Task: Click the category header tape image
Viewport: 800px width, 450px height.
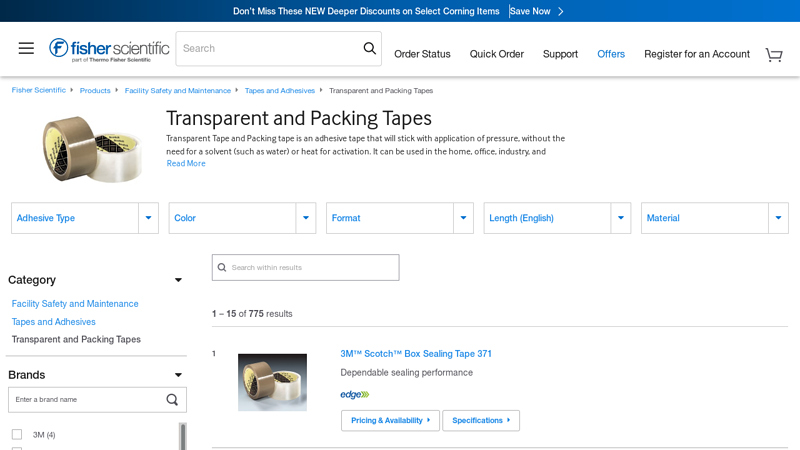Action: [92, 149]
